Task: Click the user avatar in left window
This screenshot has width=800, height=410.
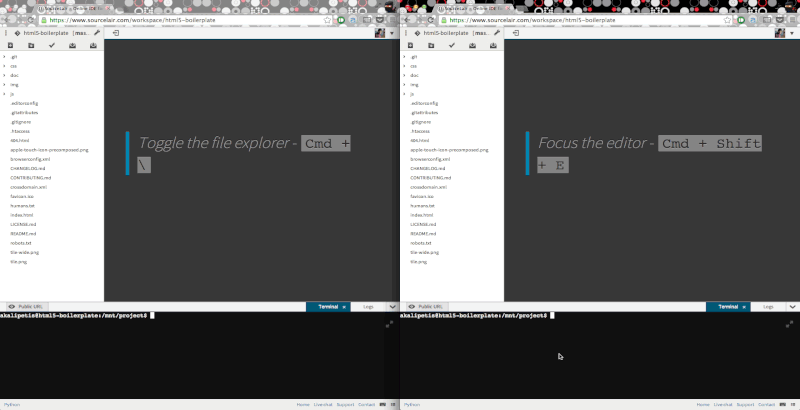Action: coord(380,33)
